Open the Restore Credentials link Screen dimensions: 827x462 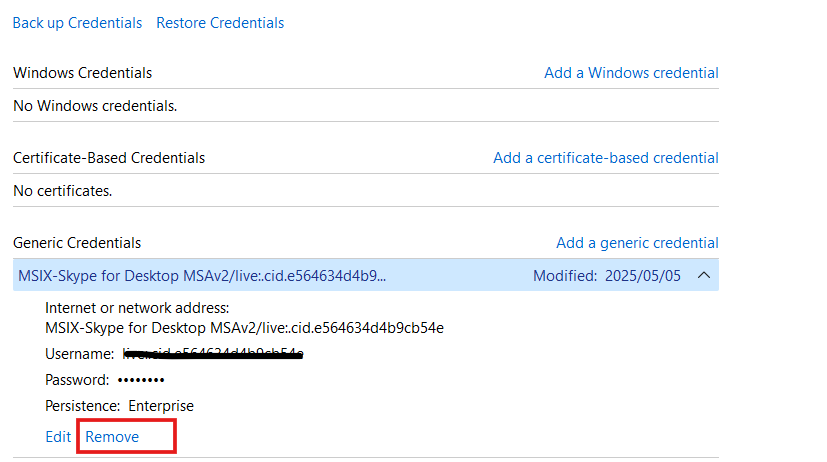coord(220,23)
